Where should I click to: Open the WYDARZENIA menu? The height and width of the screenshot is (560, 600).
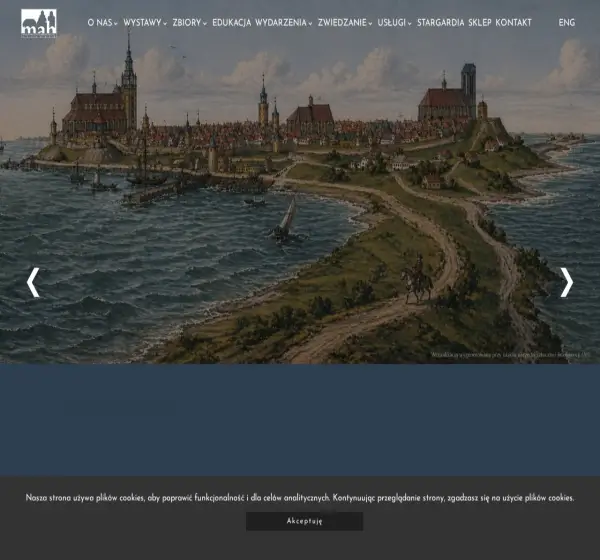(x=281, y=23)
